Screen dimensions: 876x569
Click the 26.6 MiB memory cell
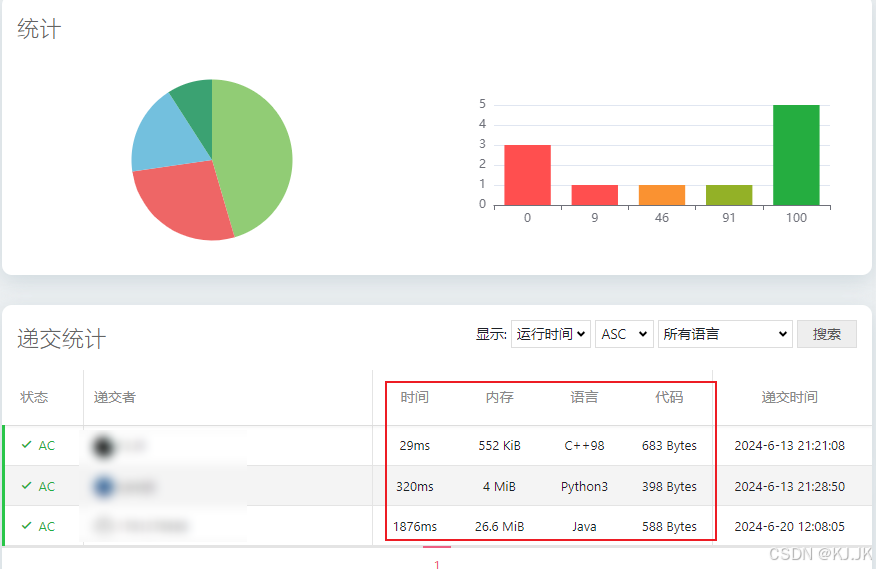[x=499, y=527]
